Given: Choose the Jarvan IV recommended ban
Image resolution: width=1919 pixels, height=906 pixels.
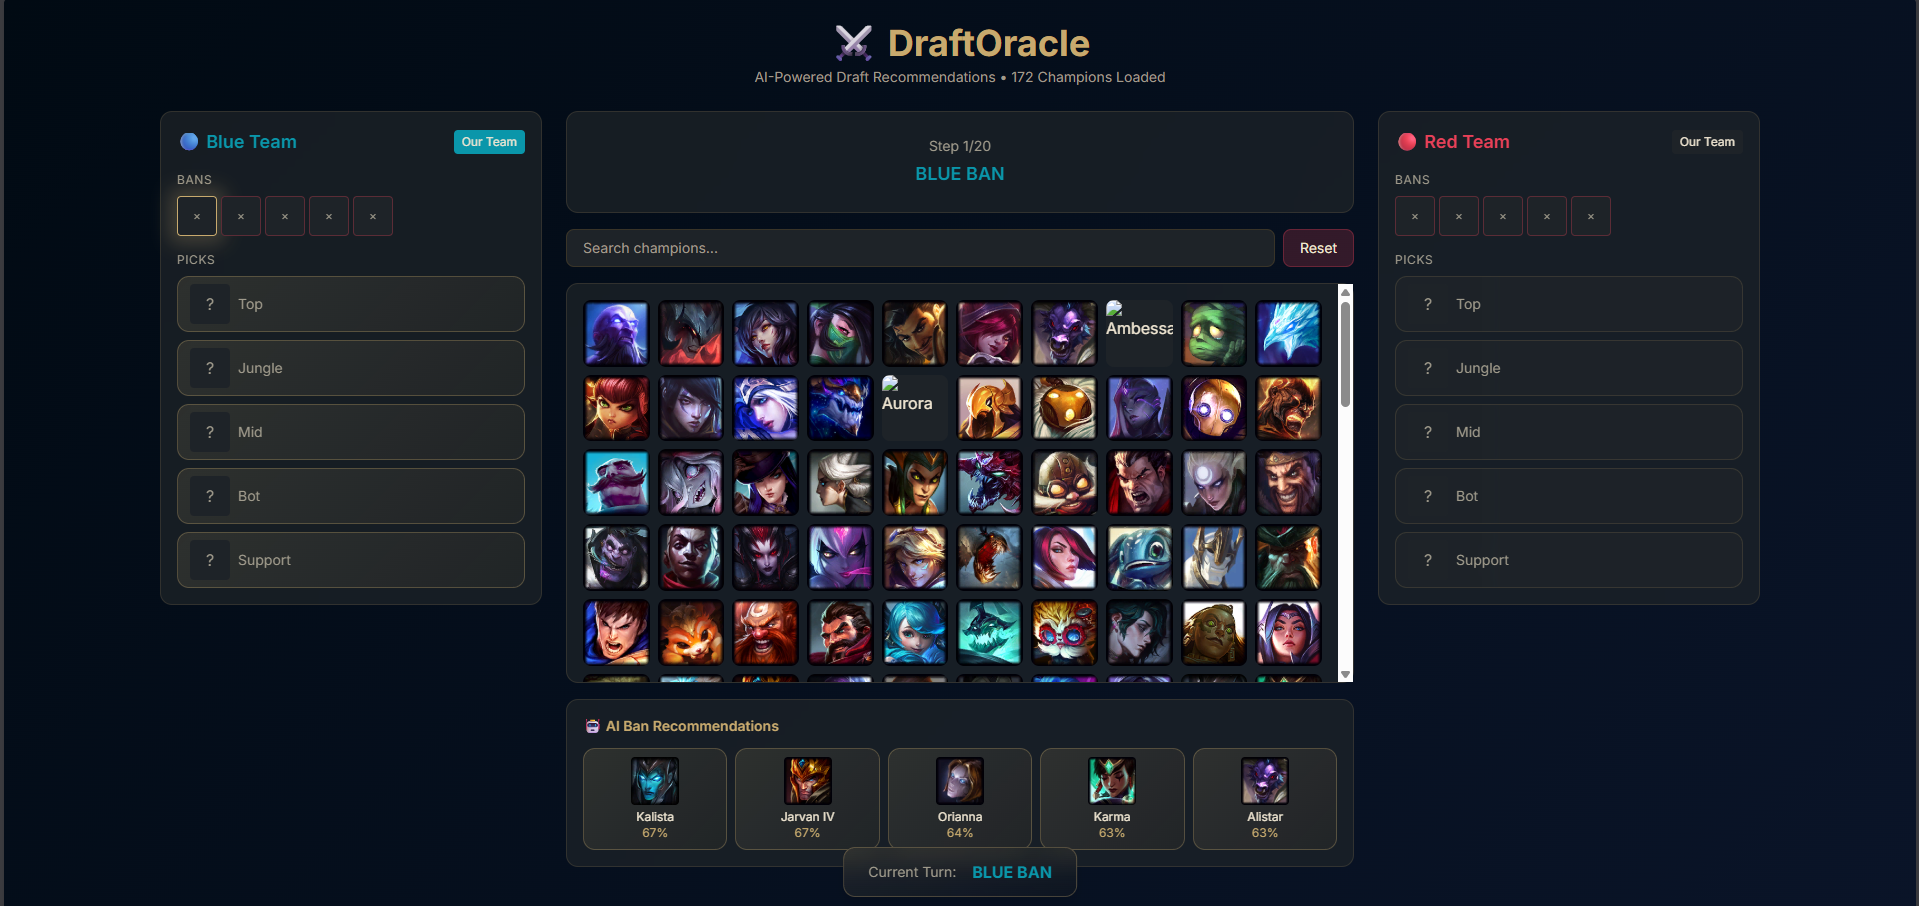Looking at the screenshot, I should click(807, 798).
